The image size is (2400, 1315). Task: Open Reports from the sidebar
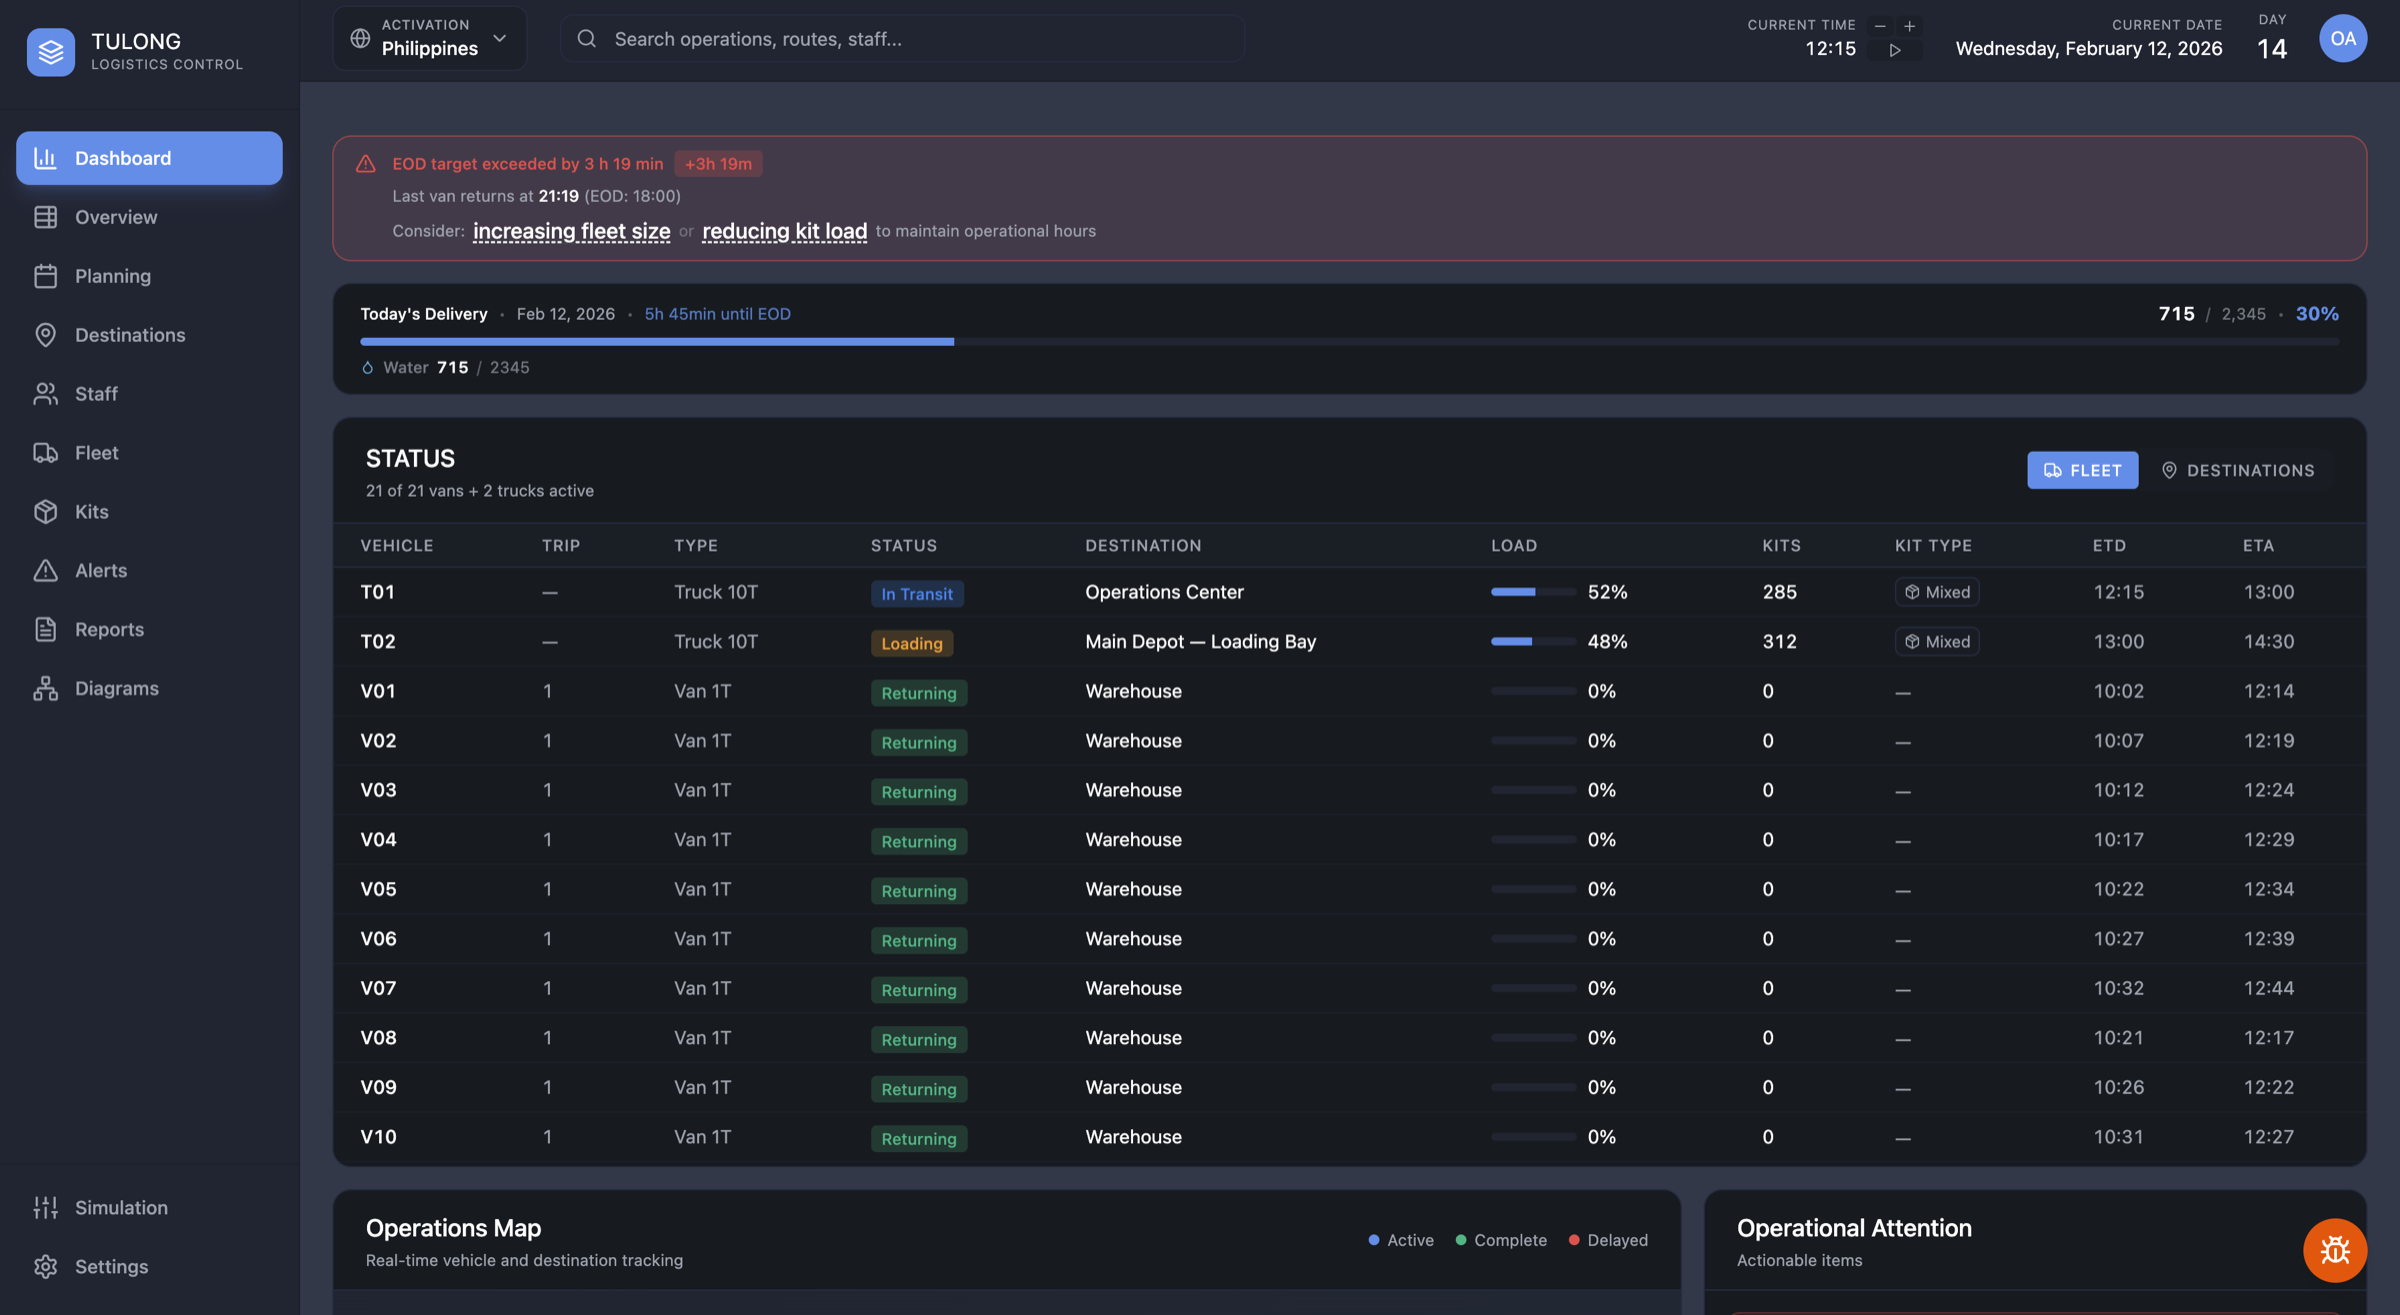click(108, 629)
